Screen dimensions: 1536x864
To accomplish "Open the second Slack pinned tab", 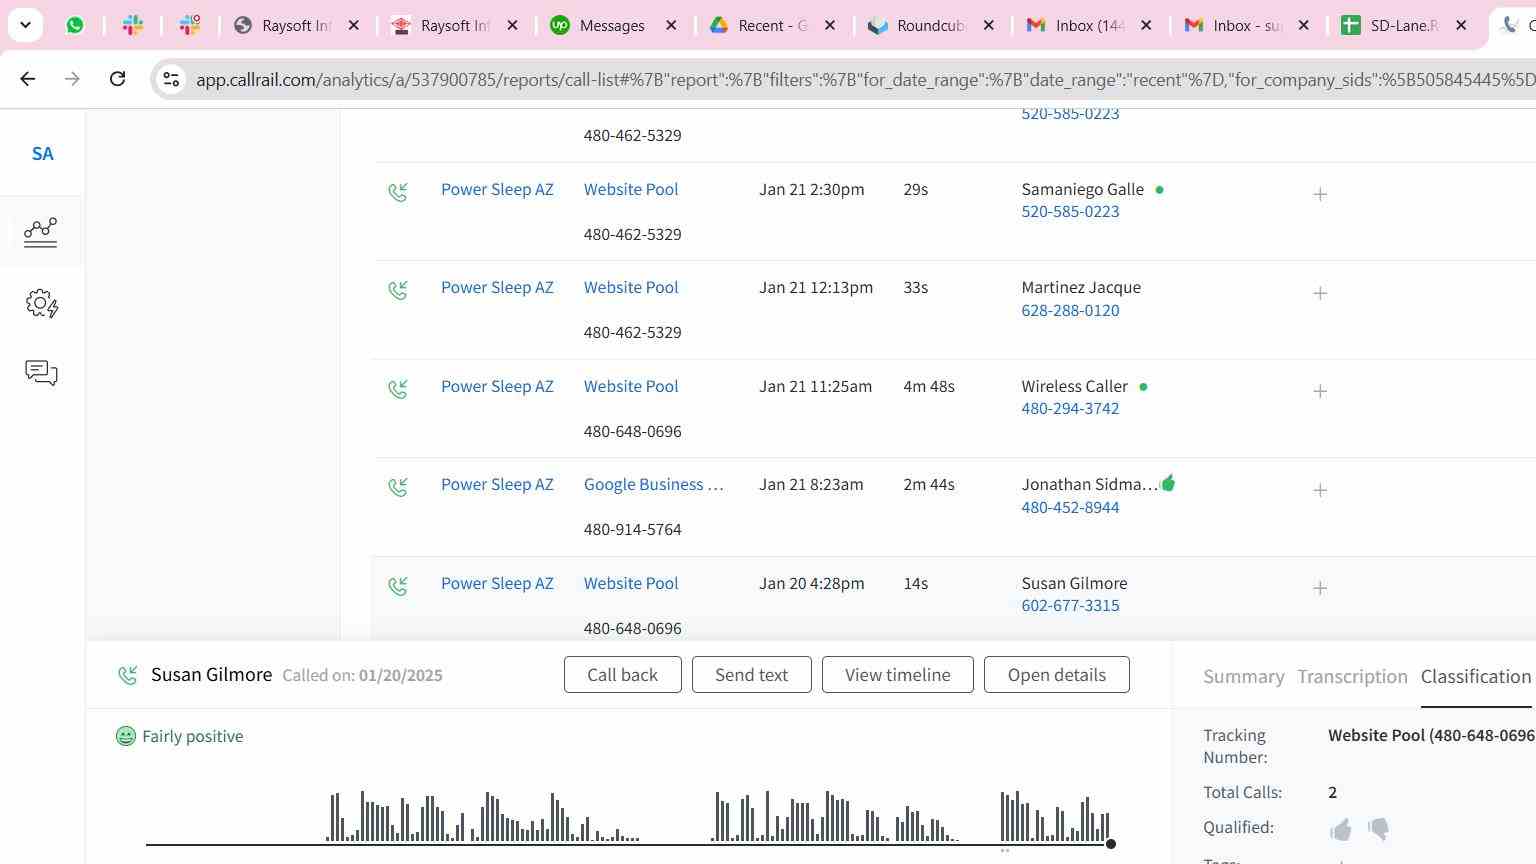I will [190, 25].
